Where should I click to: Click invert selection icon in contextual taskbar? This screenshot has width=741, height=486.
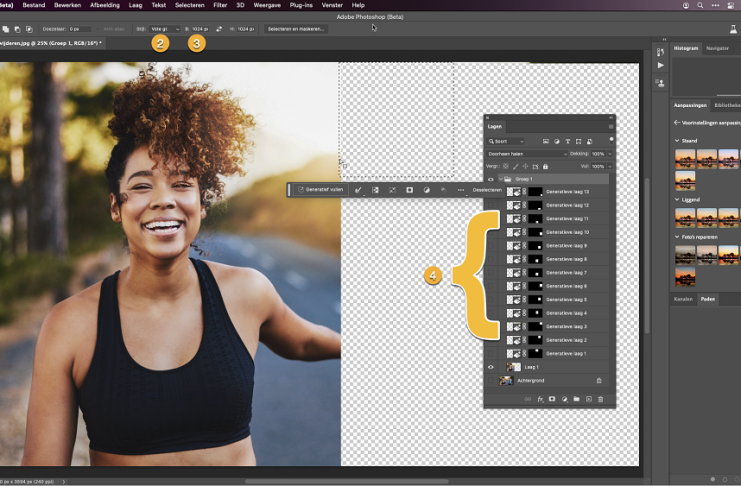tap(375, 190)
